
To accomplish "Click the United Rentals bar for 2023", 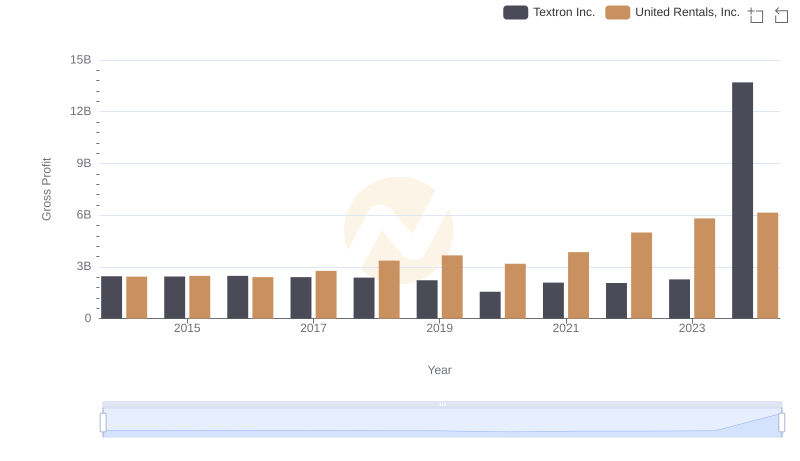I will [705, 269].
